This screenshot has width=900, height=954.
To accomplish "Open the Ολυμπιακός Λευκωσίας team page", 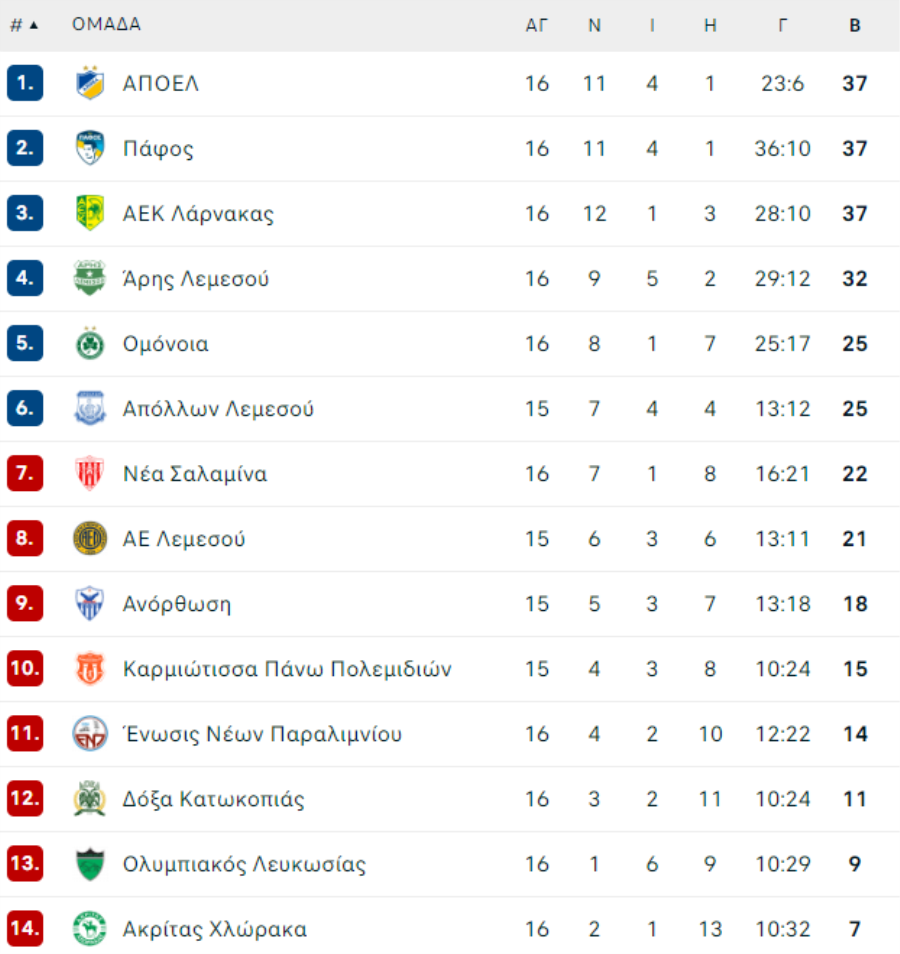I will [244, 864].
